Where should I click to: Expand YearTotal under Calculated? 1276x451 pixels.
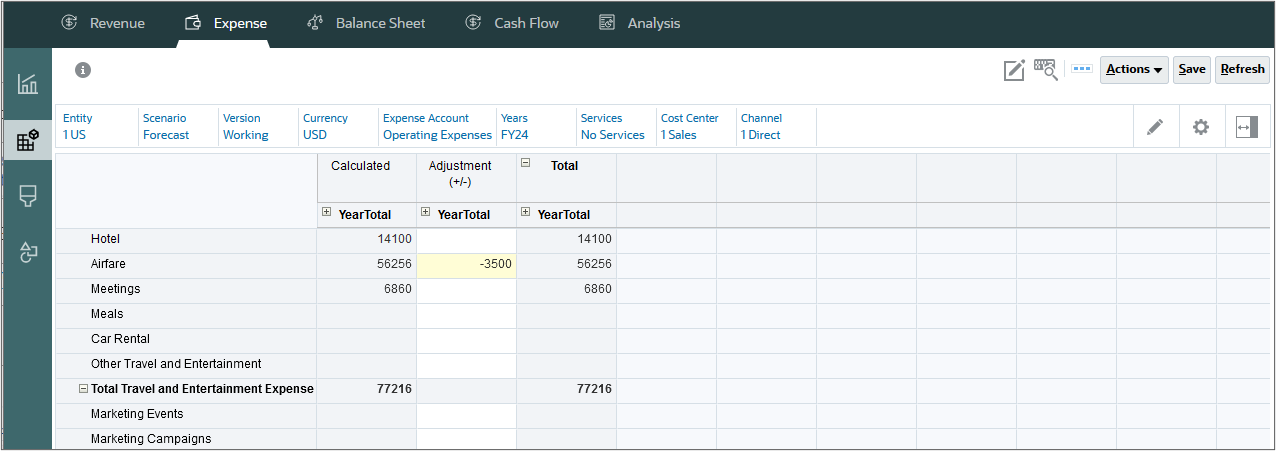click(326, 212)
